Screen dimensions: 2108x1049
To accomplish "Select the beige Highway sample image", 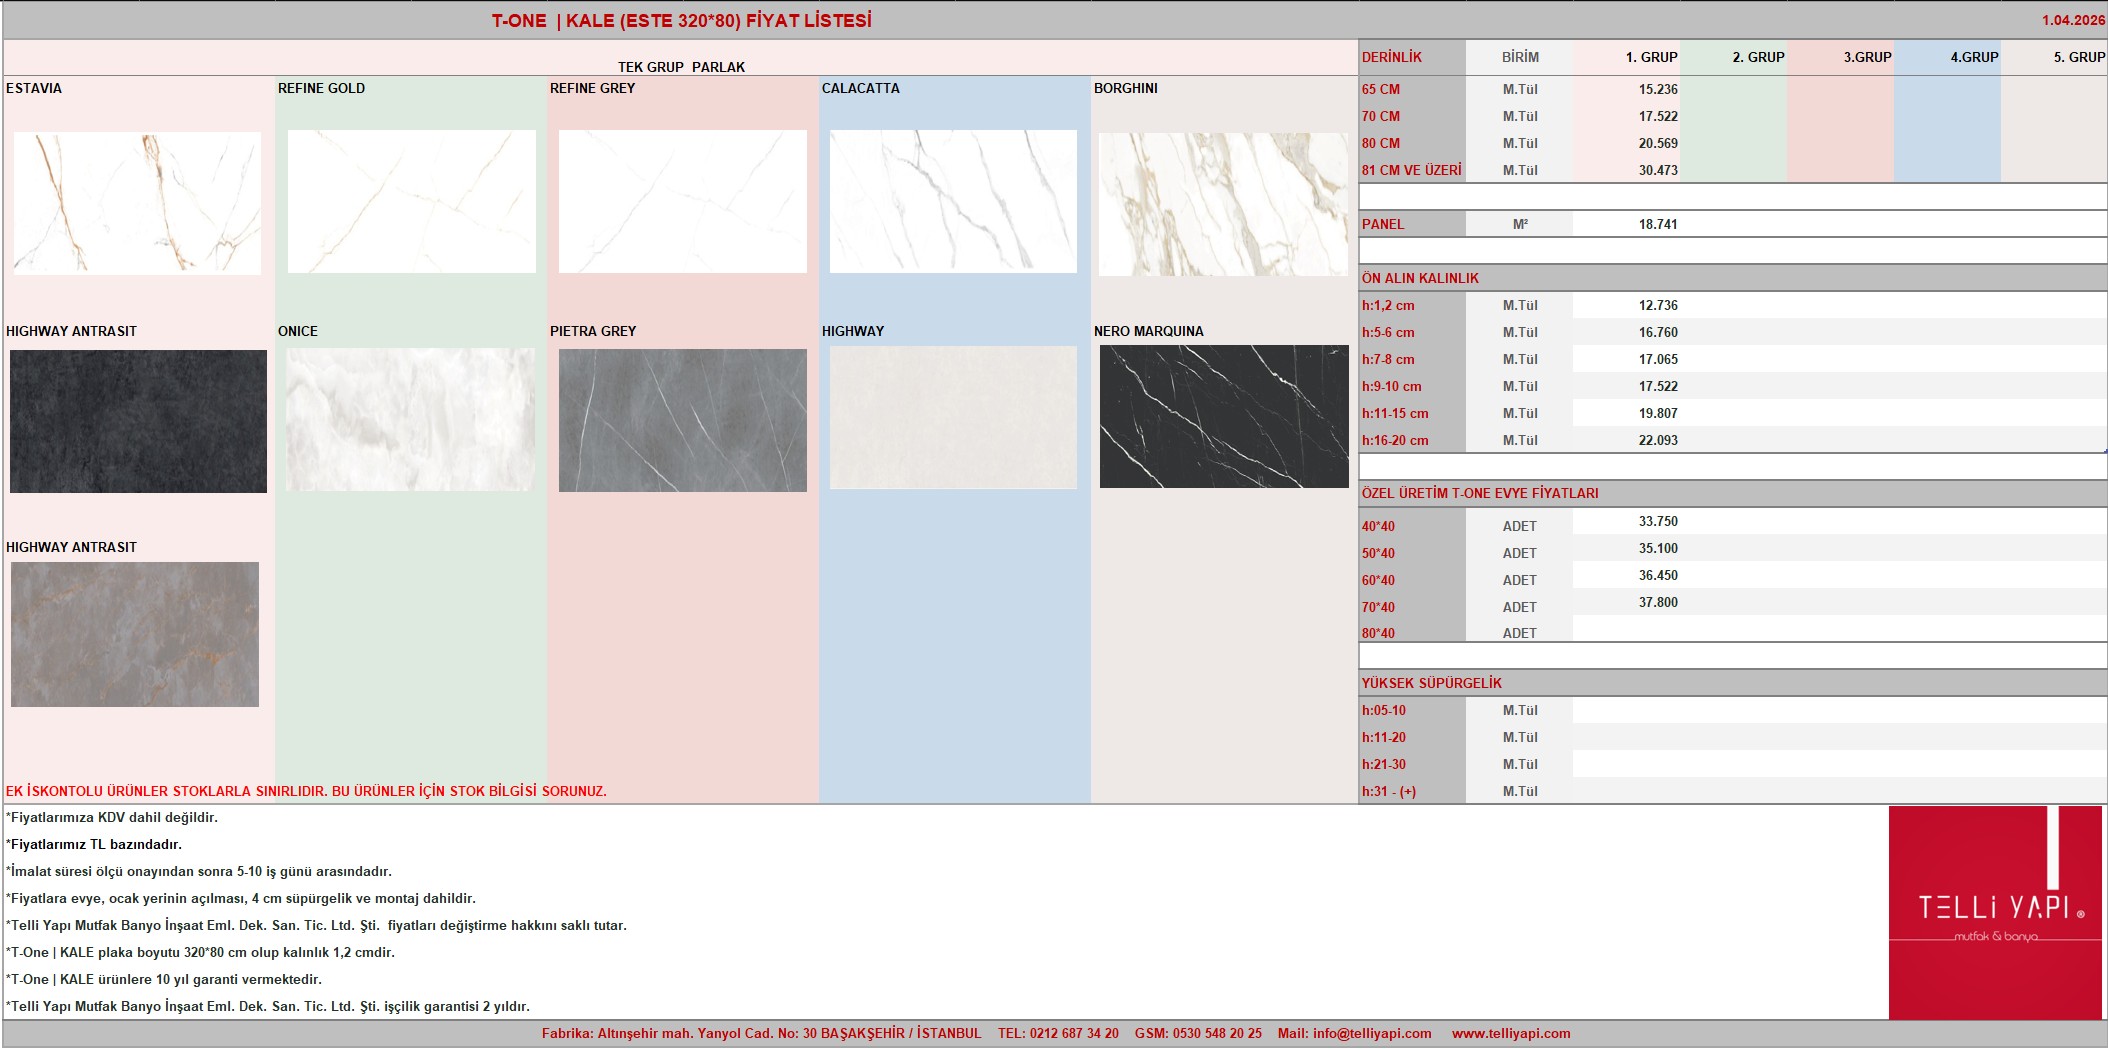I will (953, 418).
